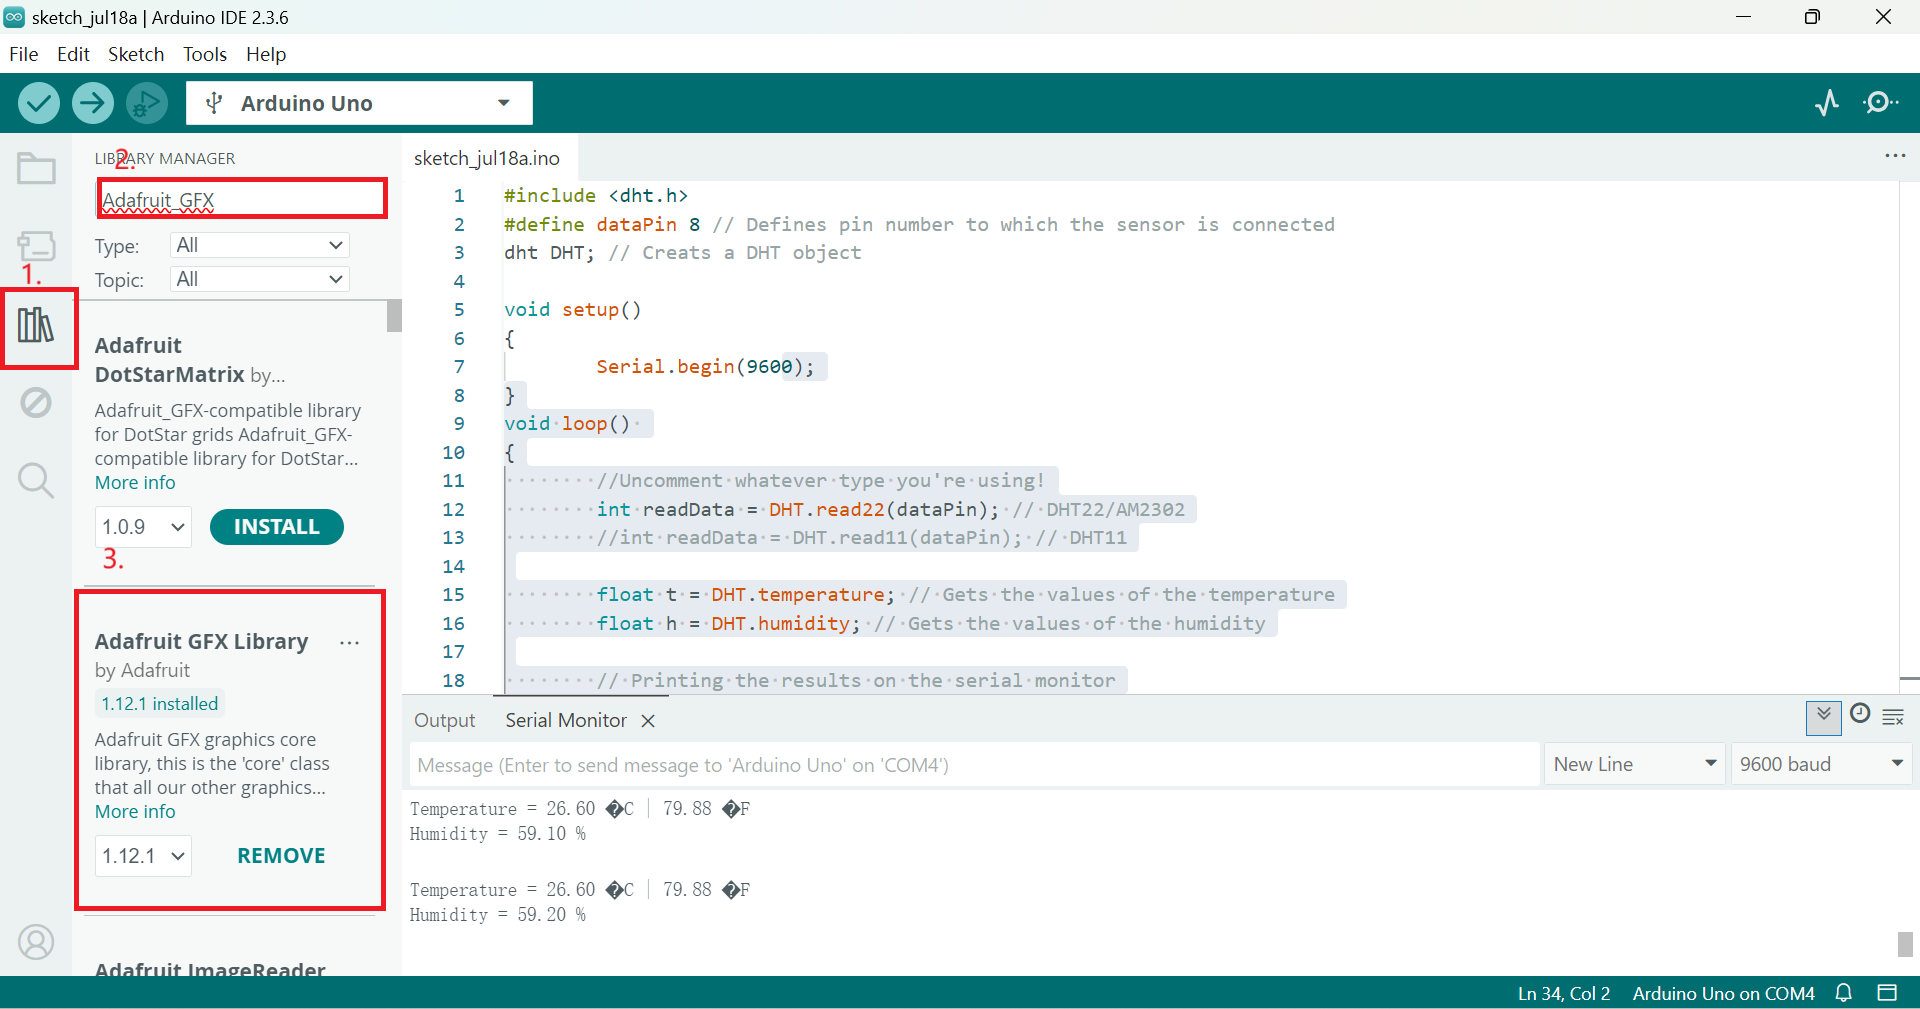Open the New Line ending dropdown

(x=1634, y=764)
